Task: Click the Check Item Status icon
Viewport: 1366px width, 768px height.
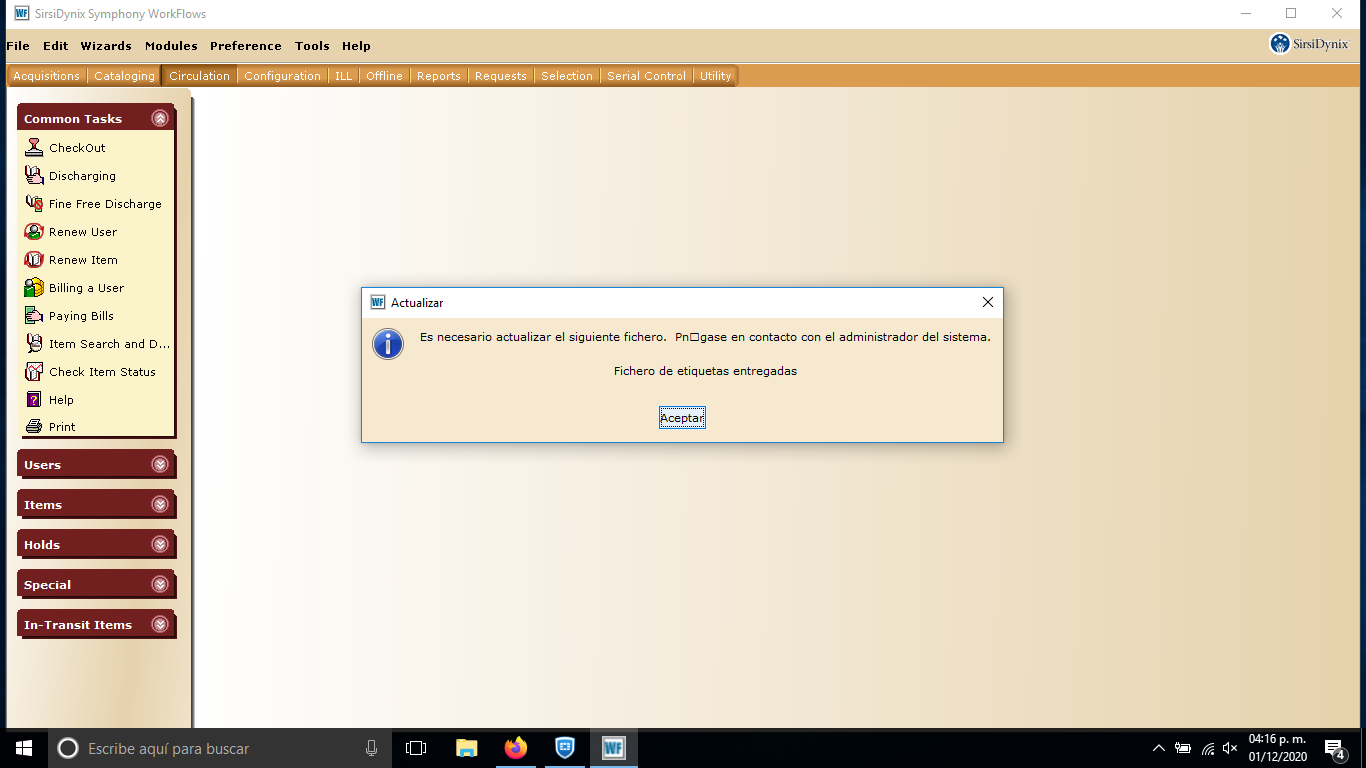Action: pos(34,371)
